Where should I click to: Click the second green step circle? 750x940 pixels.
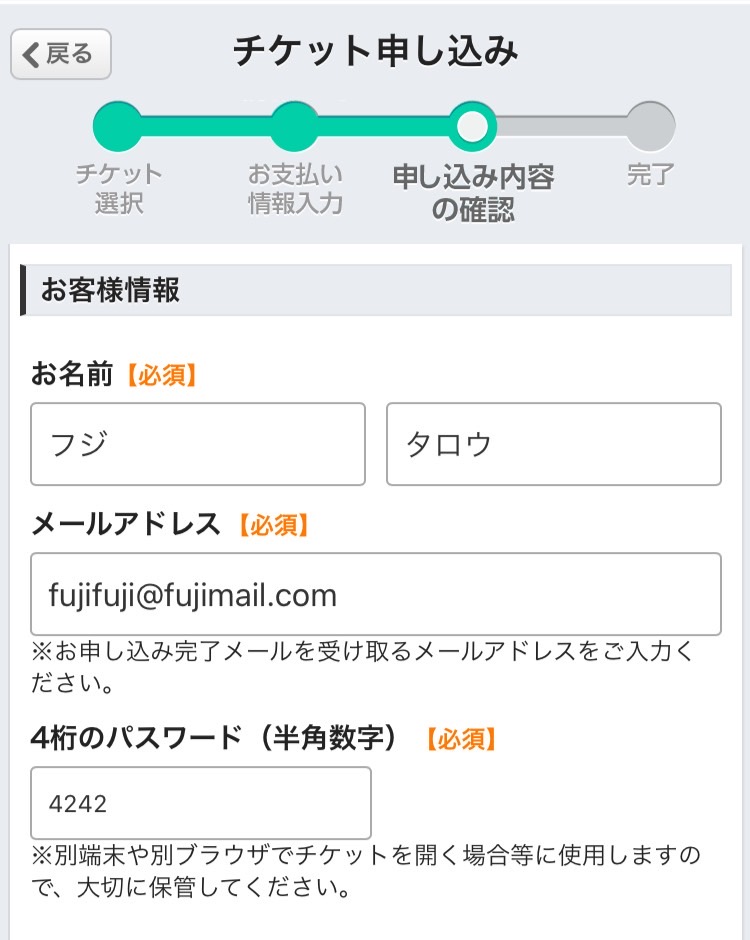click(x=294, y=126)
